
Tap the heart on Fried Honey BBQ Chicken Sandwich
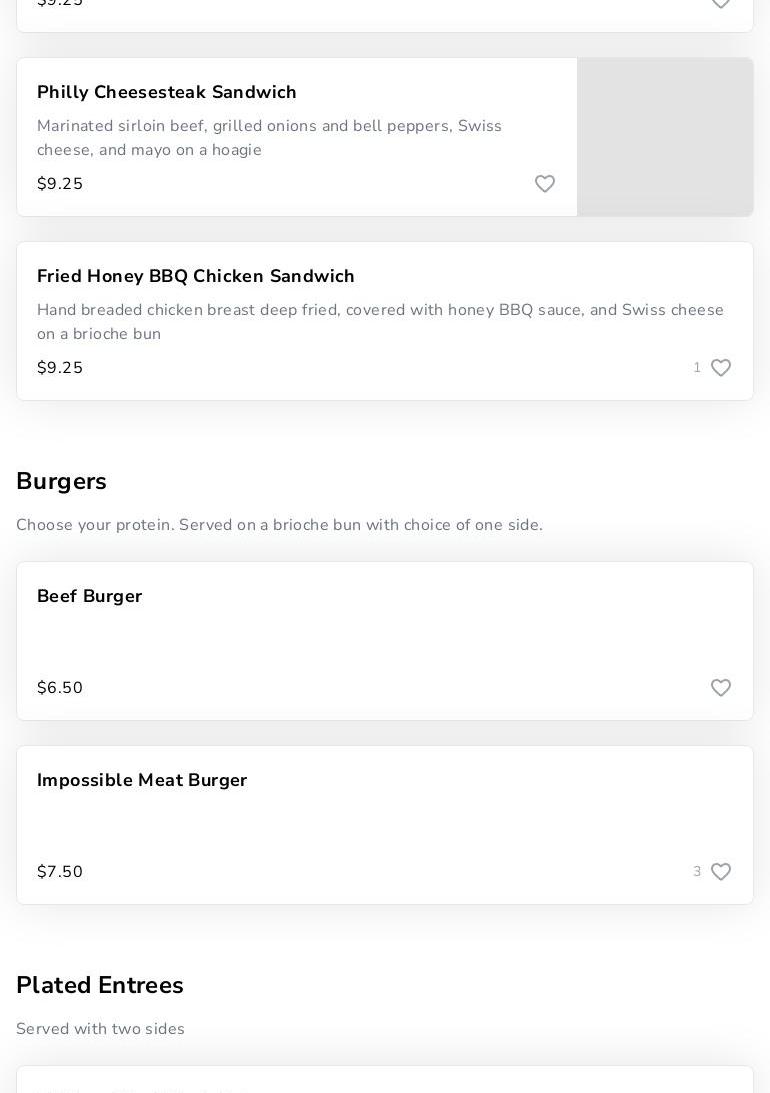point(721,367)
